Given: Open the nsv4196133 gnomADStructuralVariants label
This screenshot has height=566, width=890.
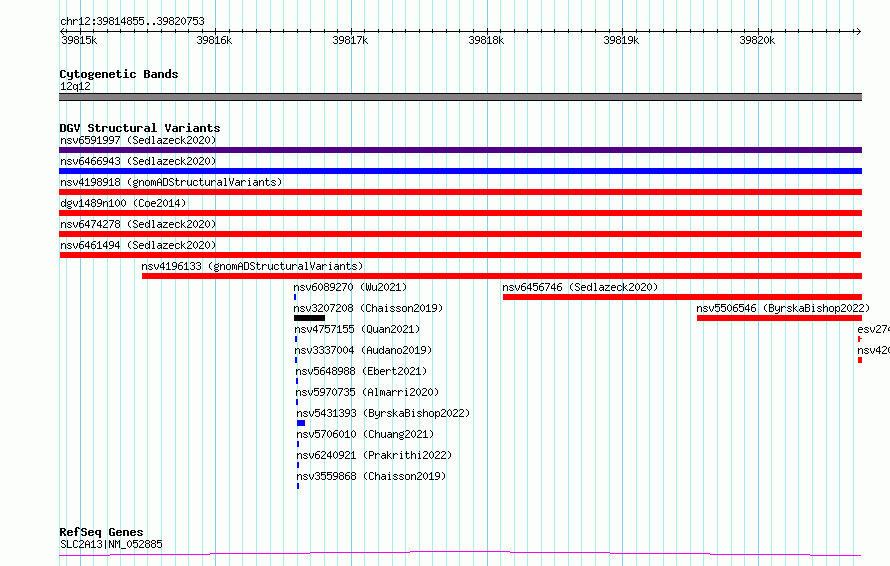Looking at the screenshot, I should (x=252, y=266).
